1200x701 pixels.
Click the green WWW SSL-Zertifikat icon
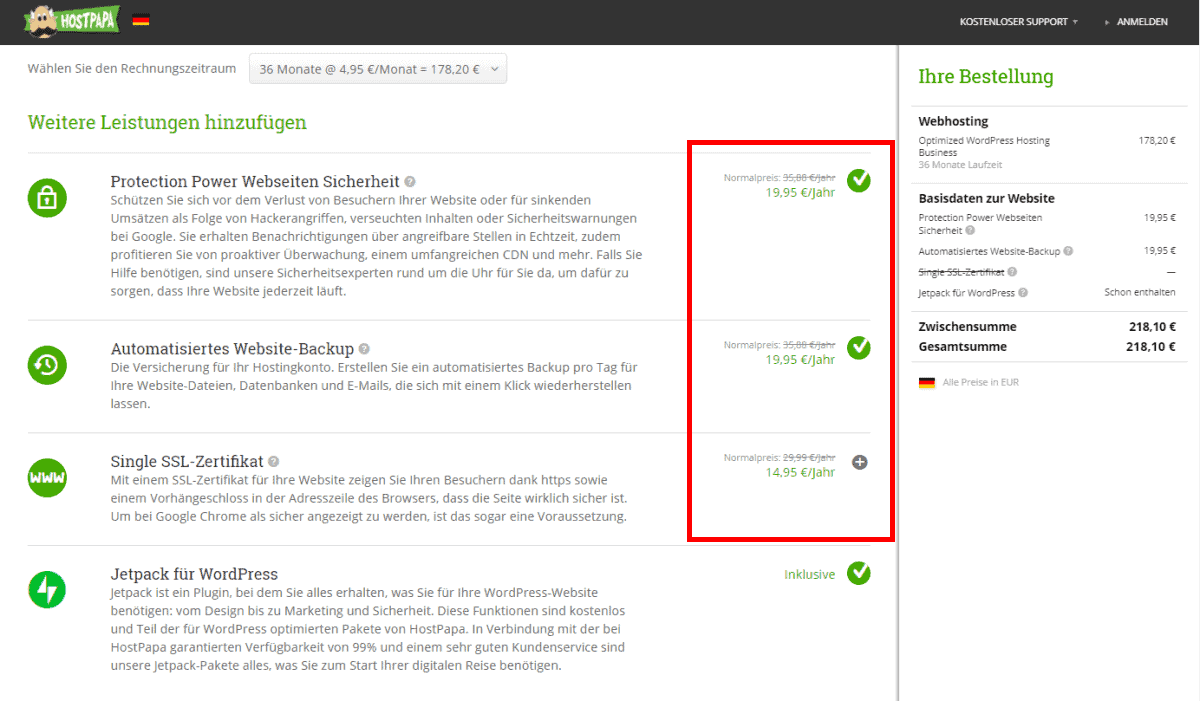[x=47, y=479]
